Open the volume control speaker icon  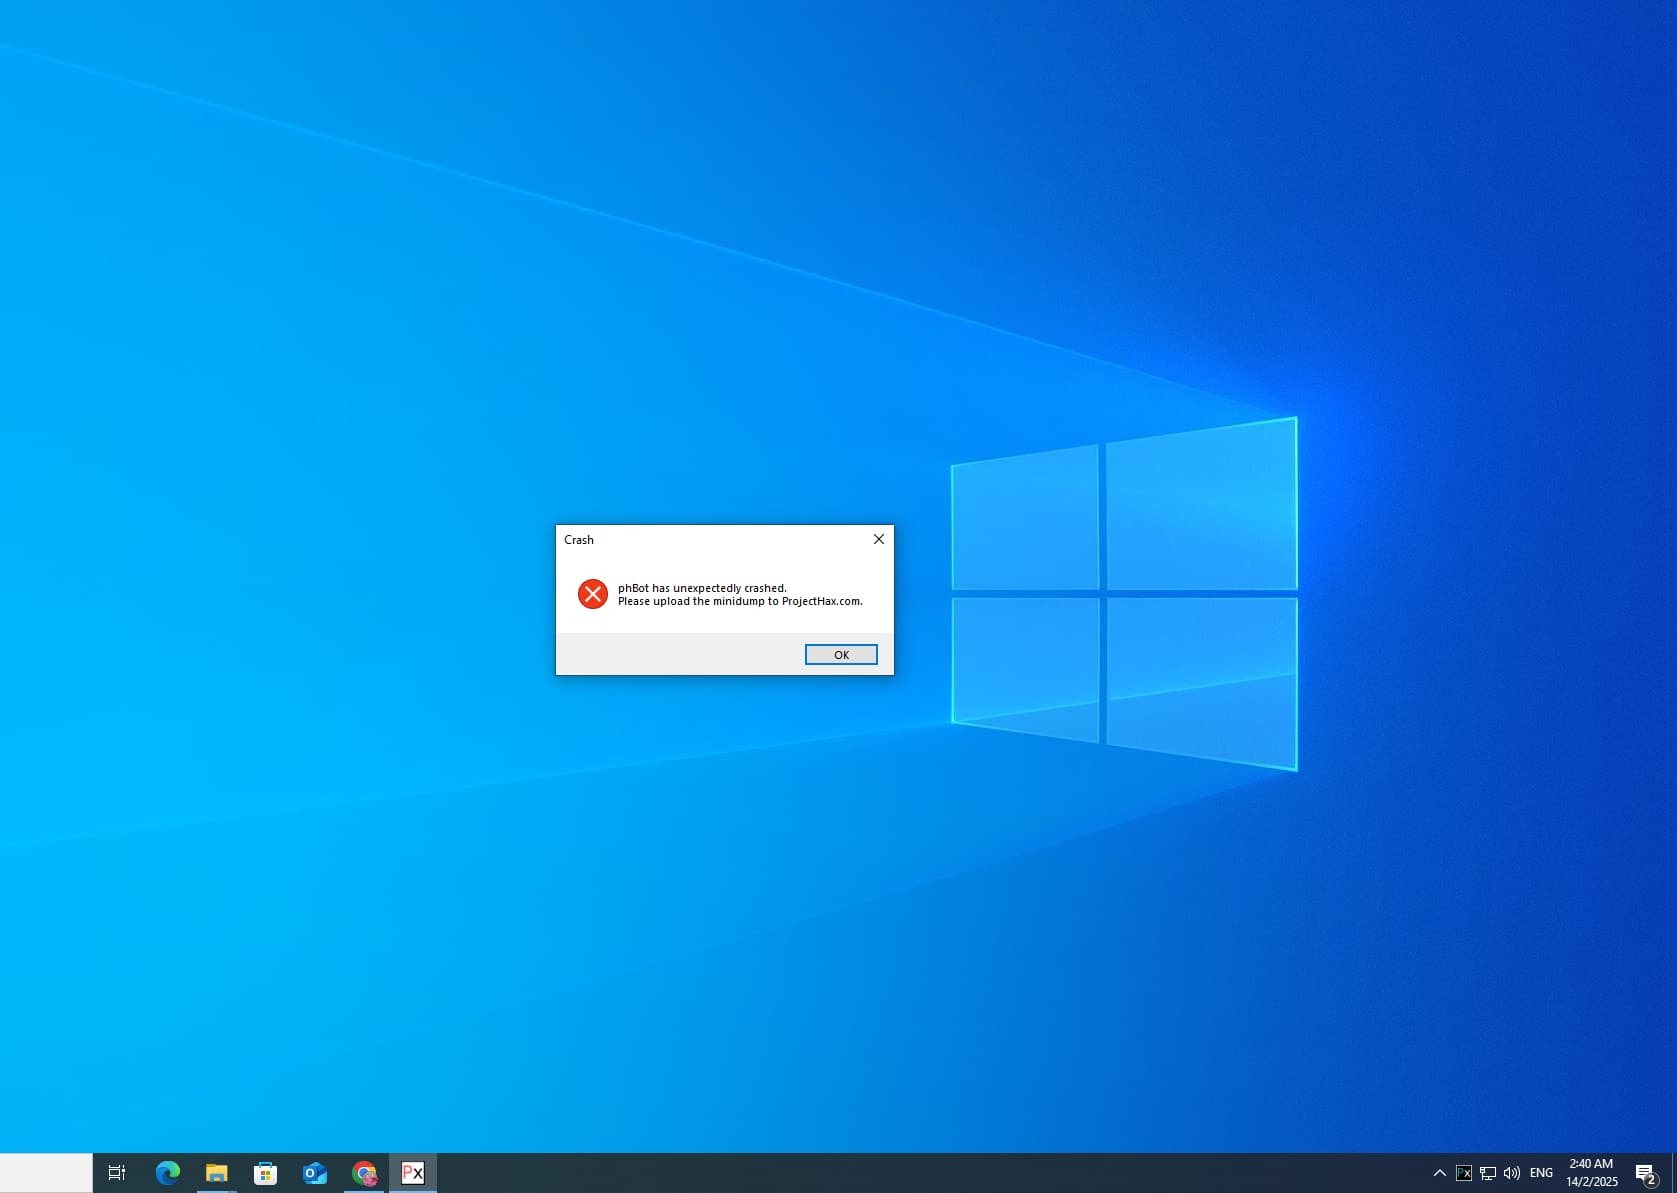pos(1512,1173)
